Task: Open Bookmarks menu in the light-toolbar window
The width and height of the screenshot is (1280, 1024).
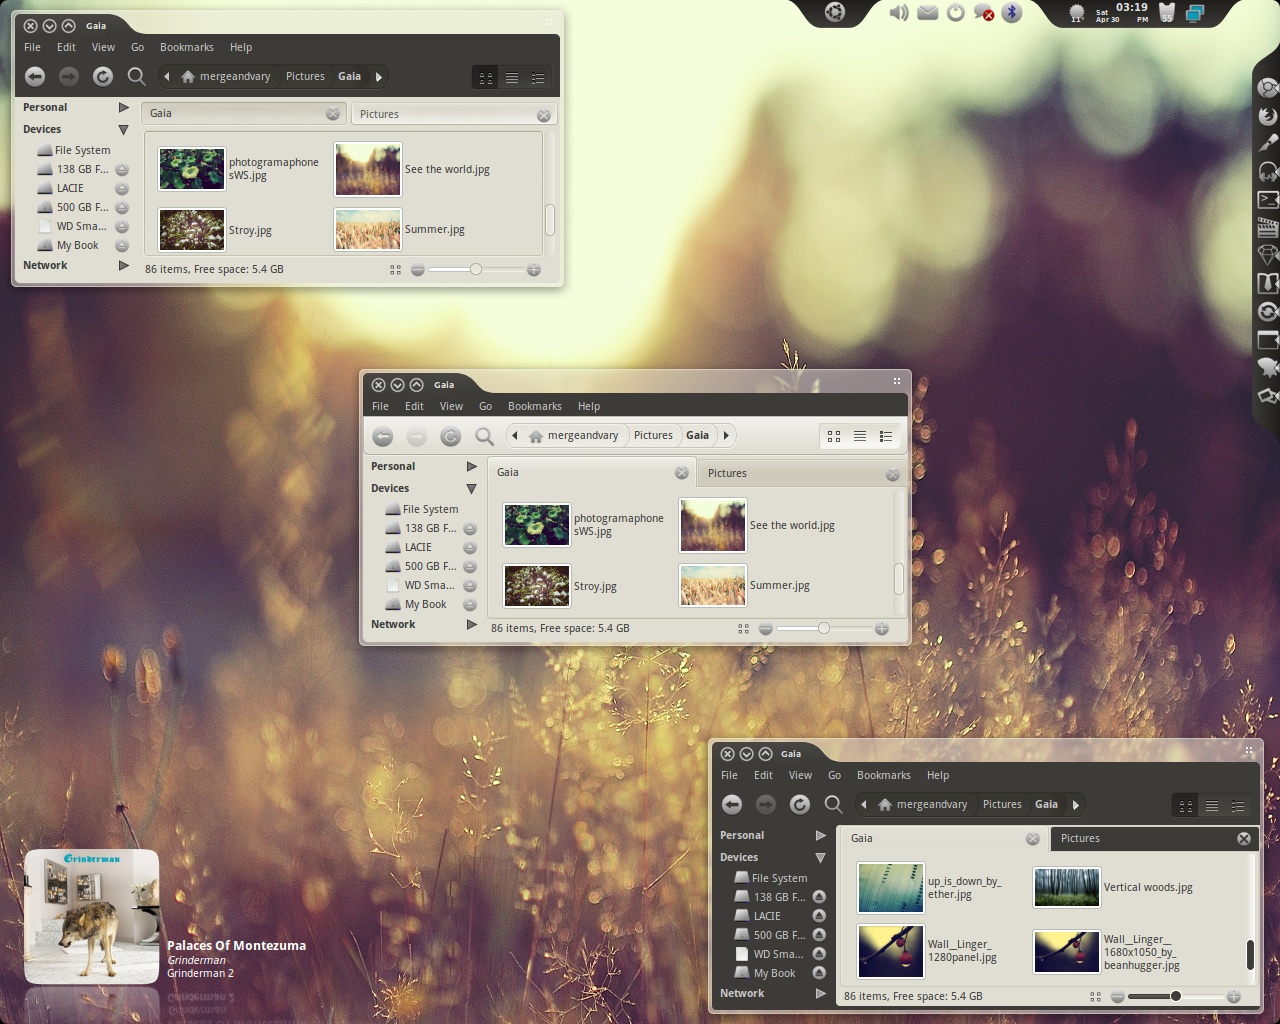Action: (x=535, y=406)
